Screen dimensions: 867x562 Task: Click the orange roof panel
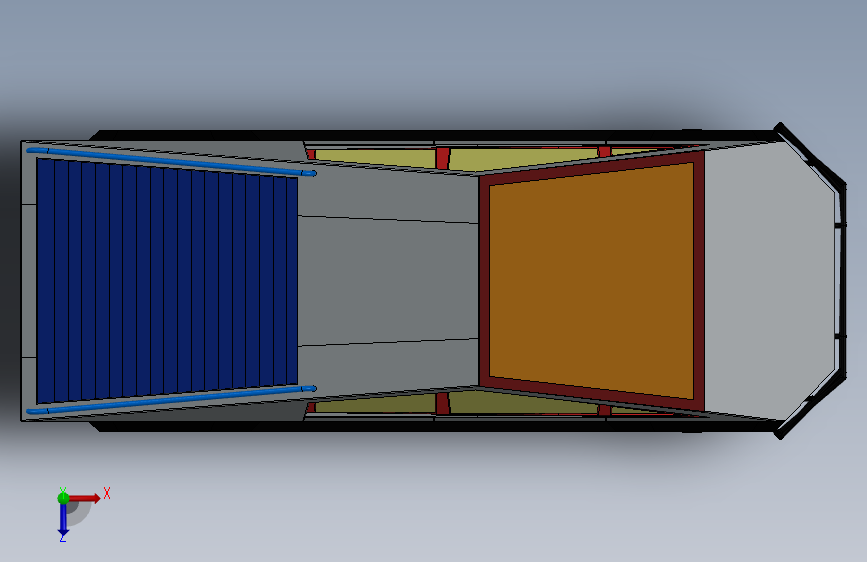[591, 281]
